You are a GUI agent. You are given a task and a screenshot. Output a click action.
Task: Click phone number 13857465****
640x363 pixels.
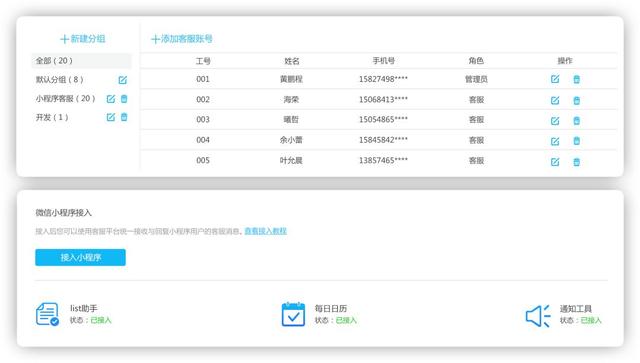pyautogui.click(x=383, y=160)
